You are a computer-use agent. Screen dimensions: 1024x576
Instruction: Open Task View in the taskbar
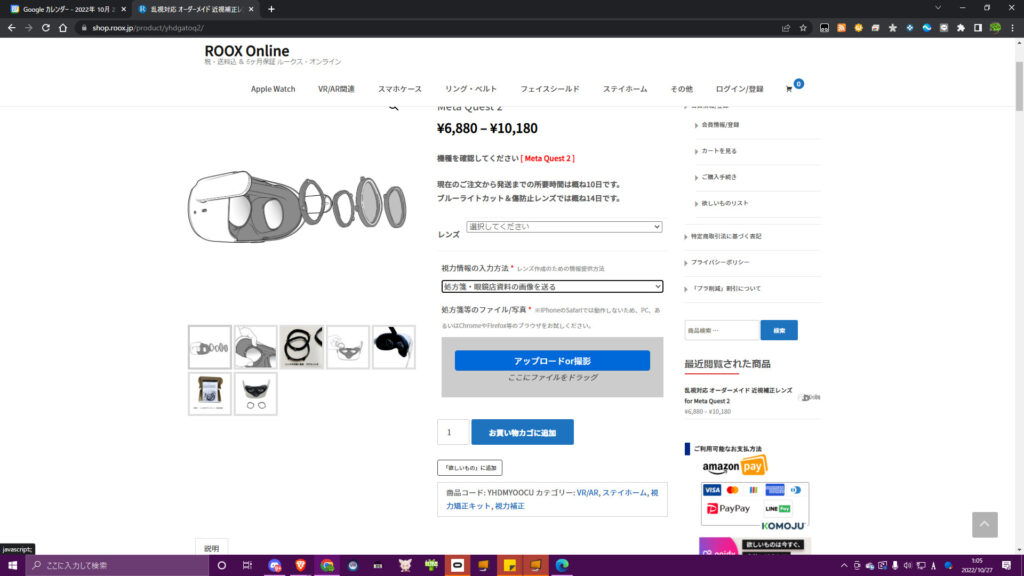247,566
